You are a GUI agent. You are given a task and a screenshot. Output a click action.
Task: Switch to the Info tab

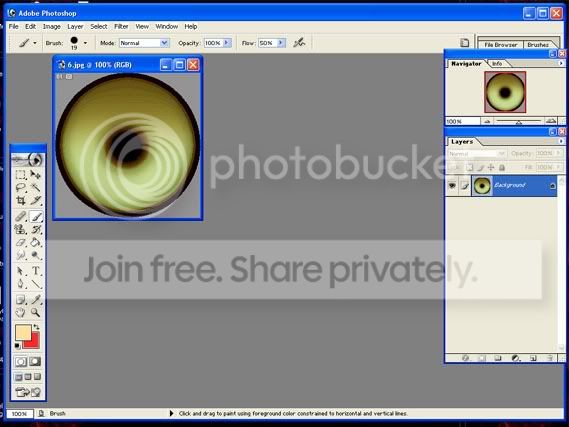click(x=497, y=63)
